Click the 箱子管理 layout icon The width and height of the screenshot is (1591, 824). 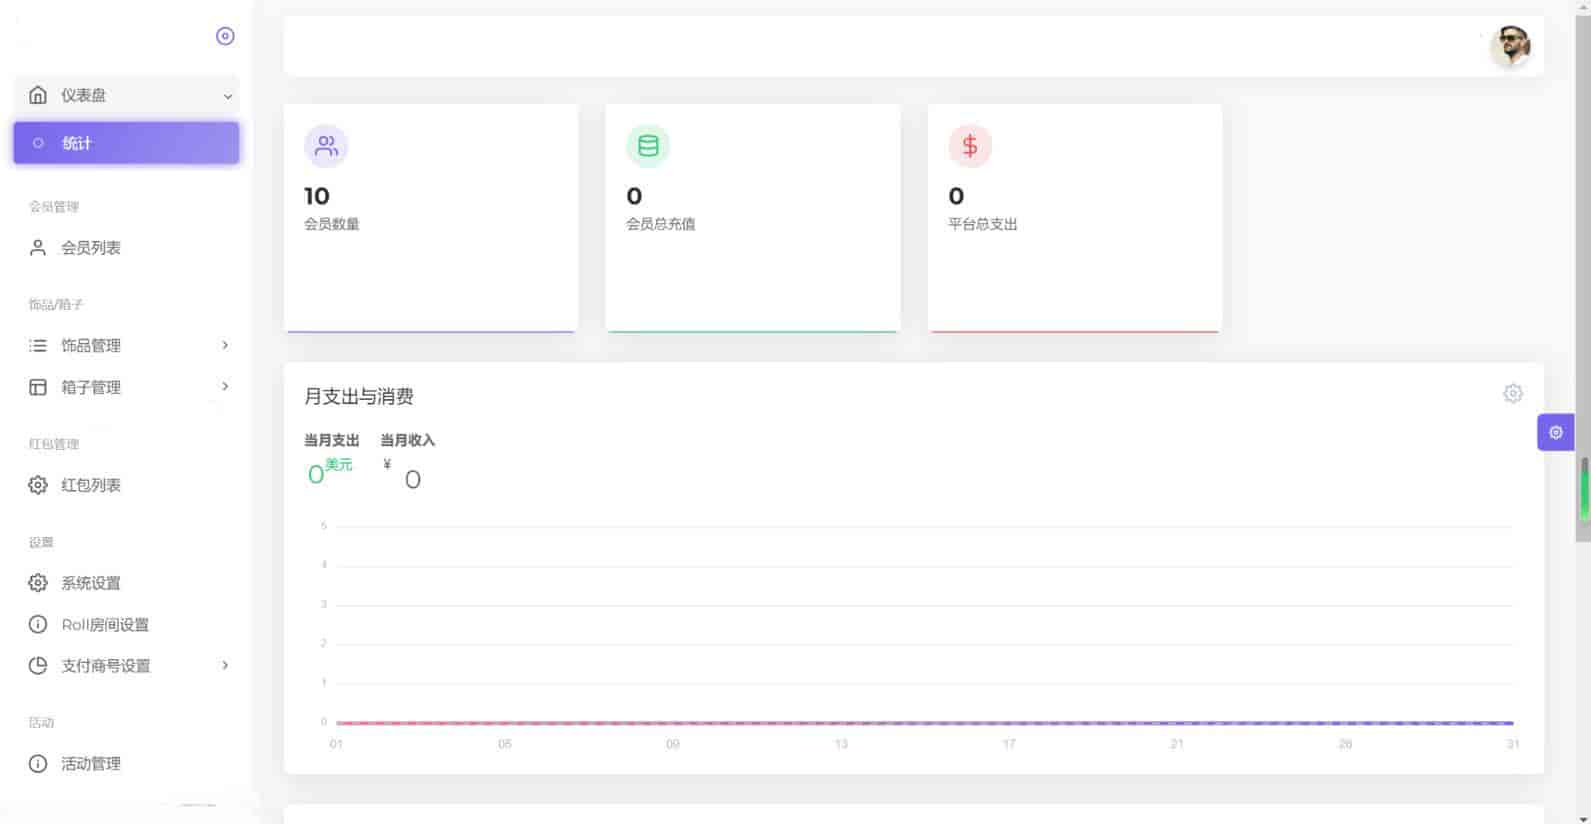pyautogui.click(x=38, y=387)
